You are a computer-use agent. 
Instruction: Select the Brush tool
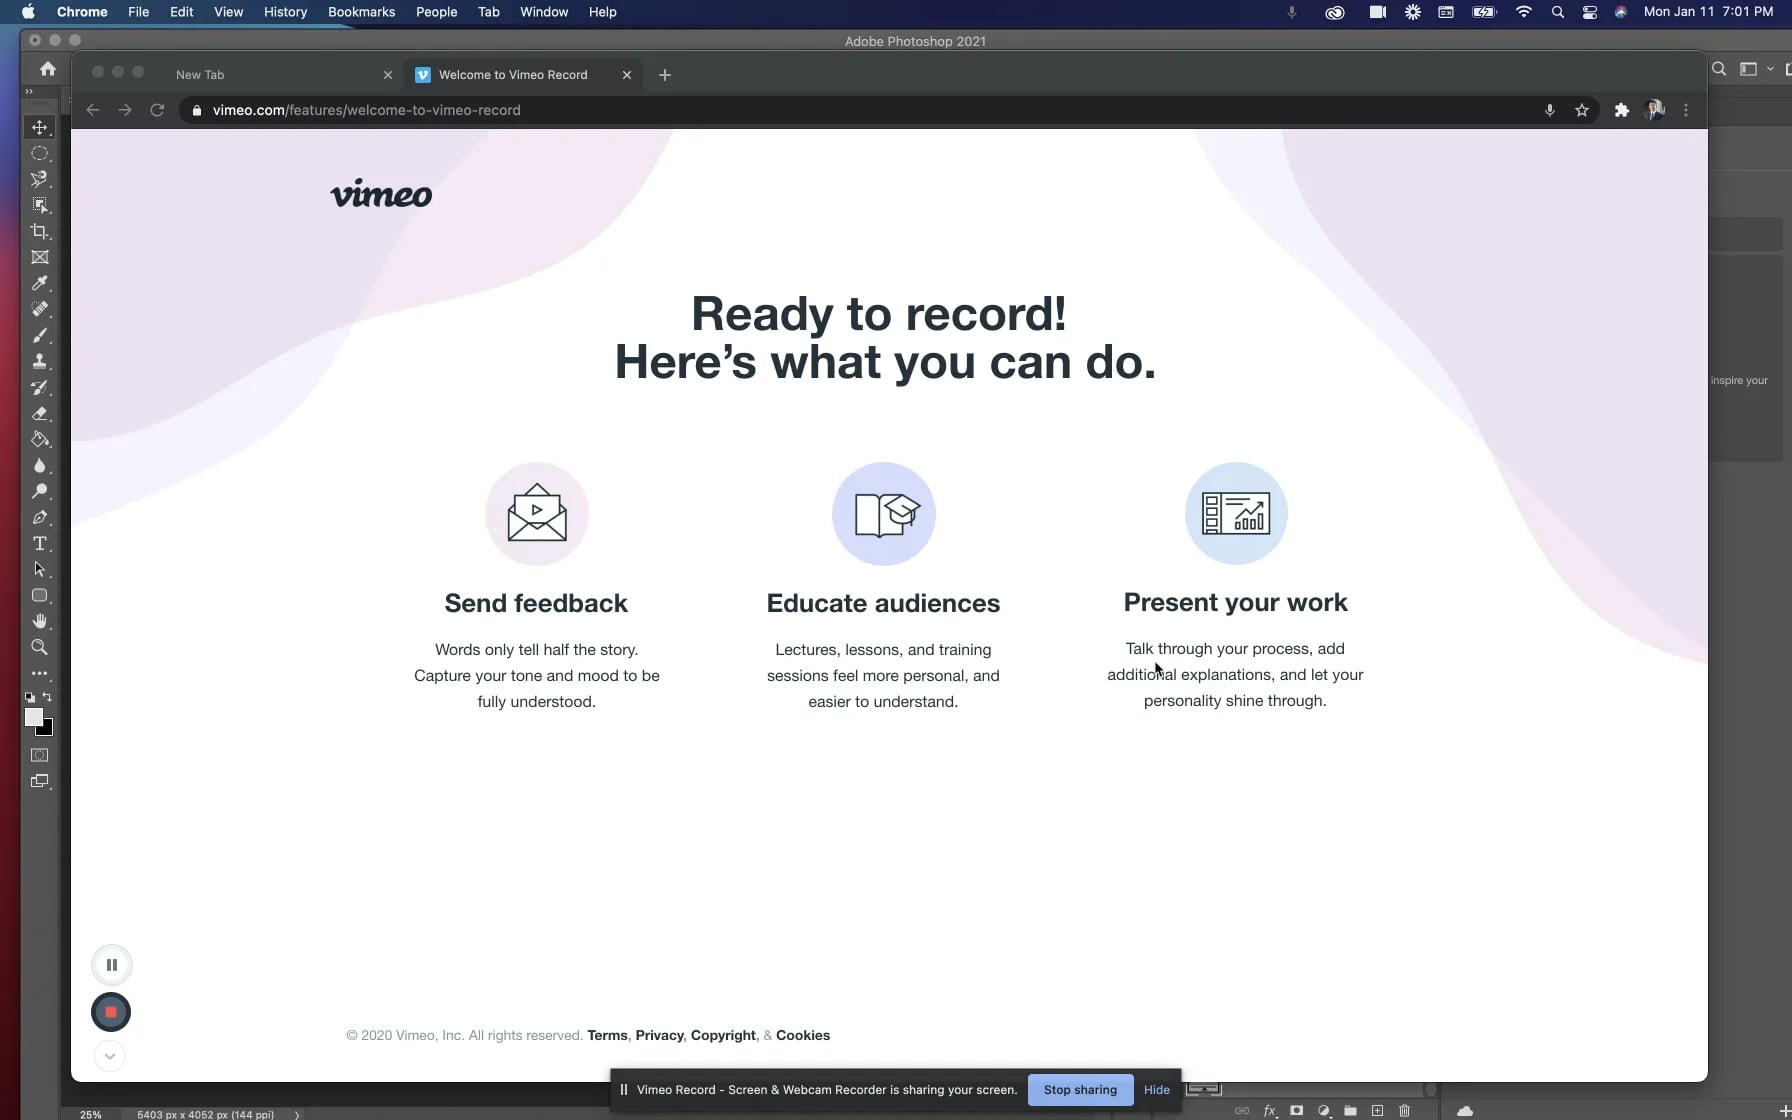40,335
